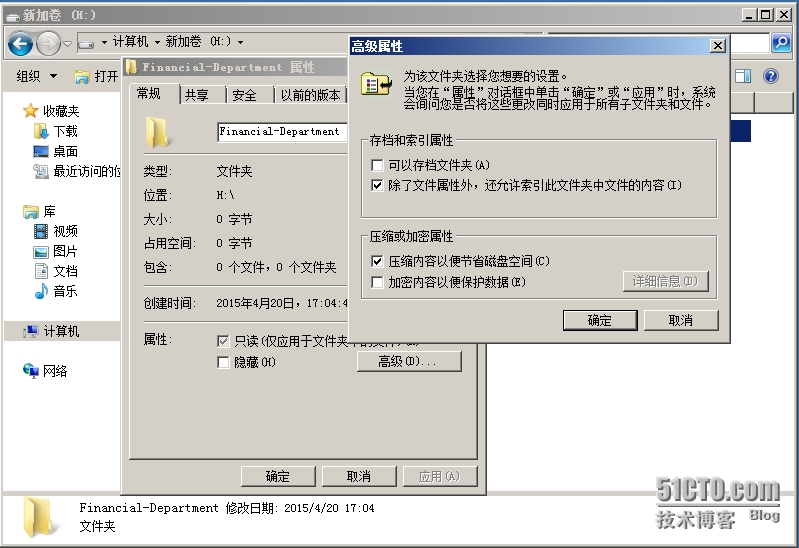The image size is (799, 548).
Task: Click 确定 in the 高级属性 dialog
Action: click(x=600, y=321)
